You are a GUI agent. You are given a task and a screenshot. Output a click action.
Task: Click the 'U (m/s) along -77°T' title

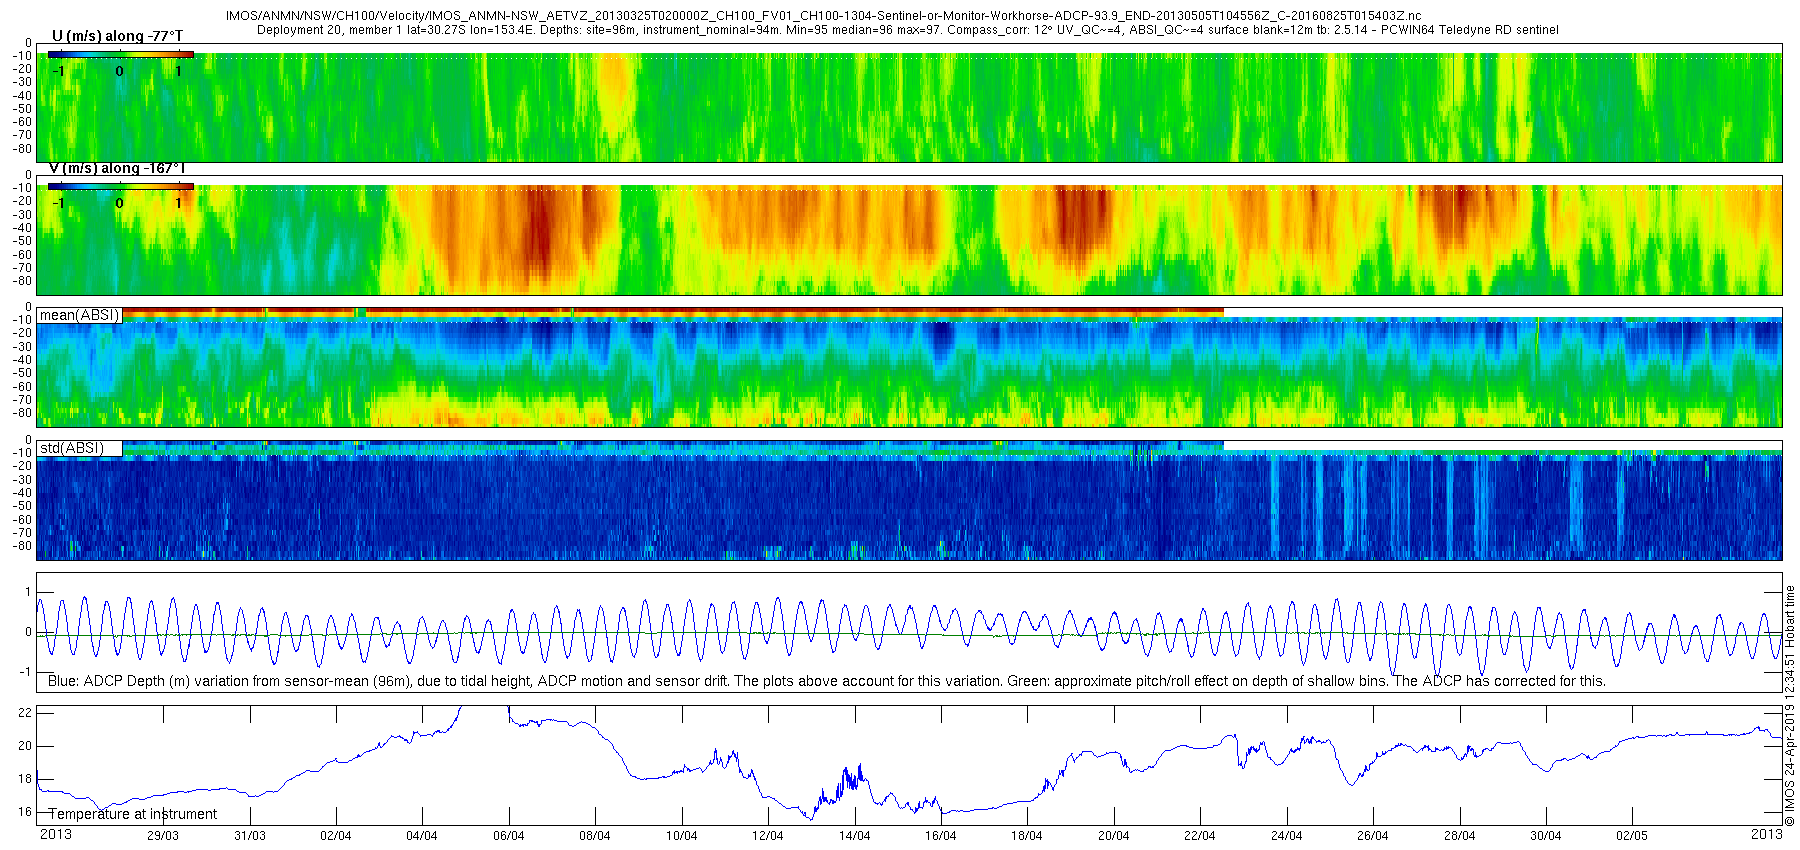tap(117, 37)
